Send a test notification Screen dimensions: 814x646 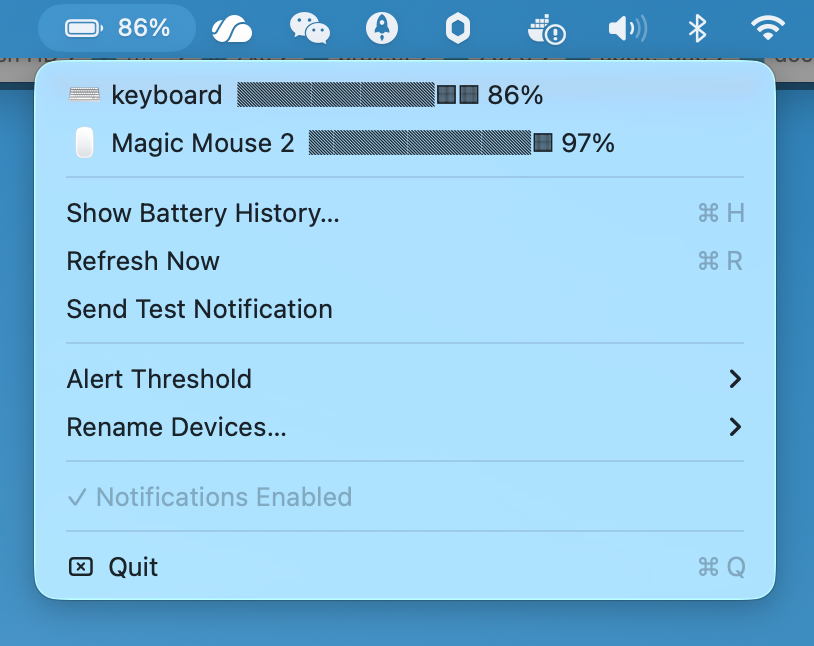click(199, 309)
